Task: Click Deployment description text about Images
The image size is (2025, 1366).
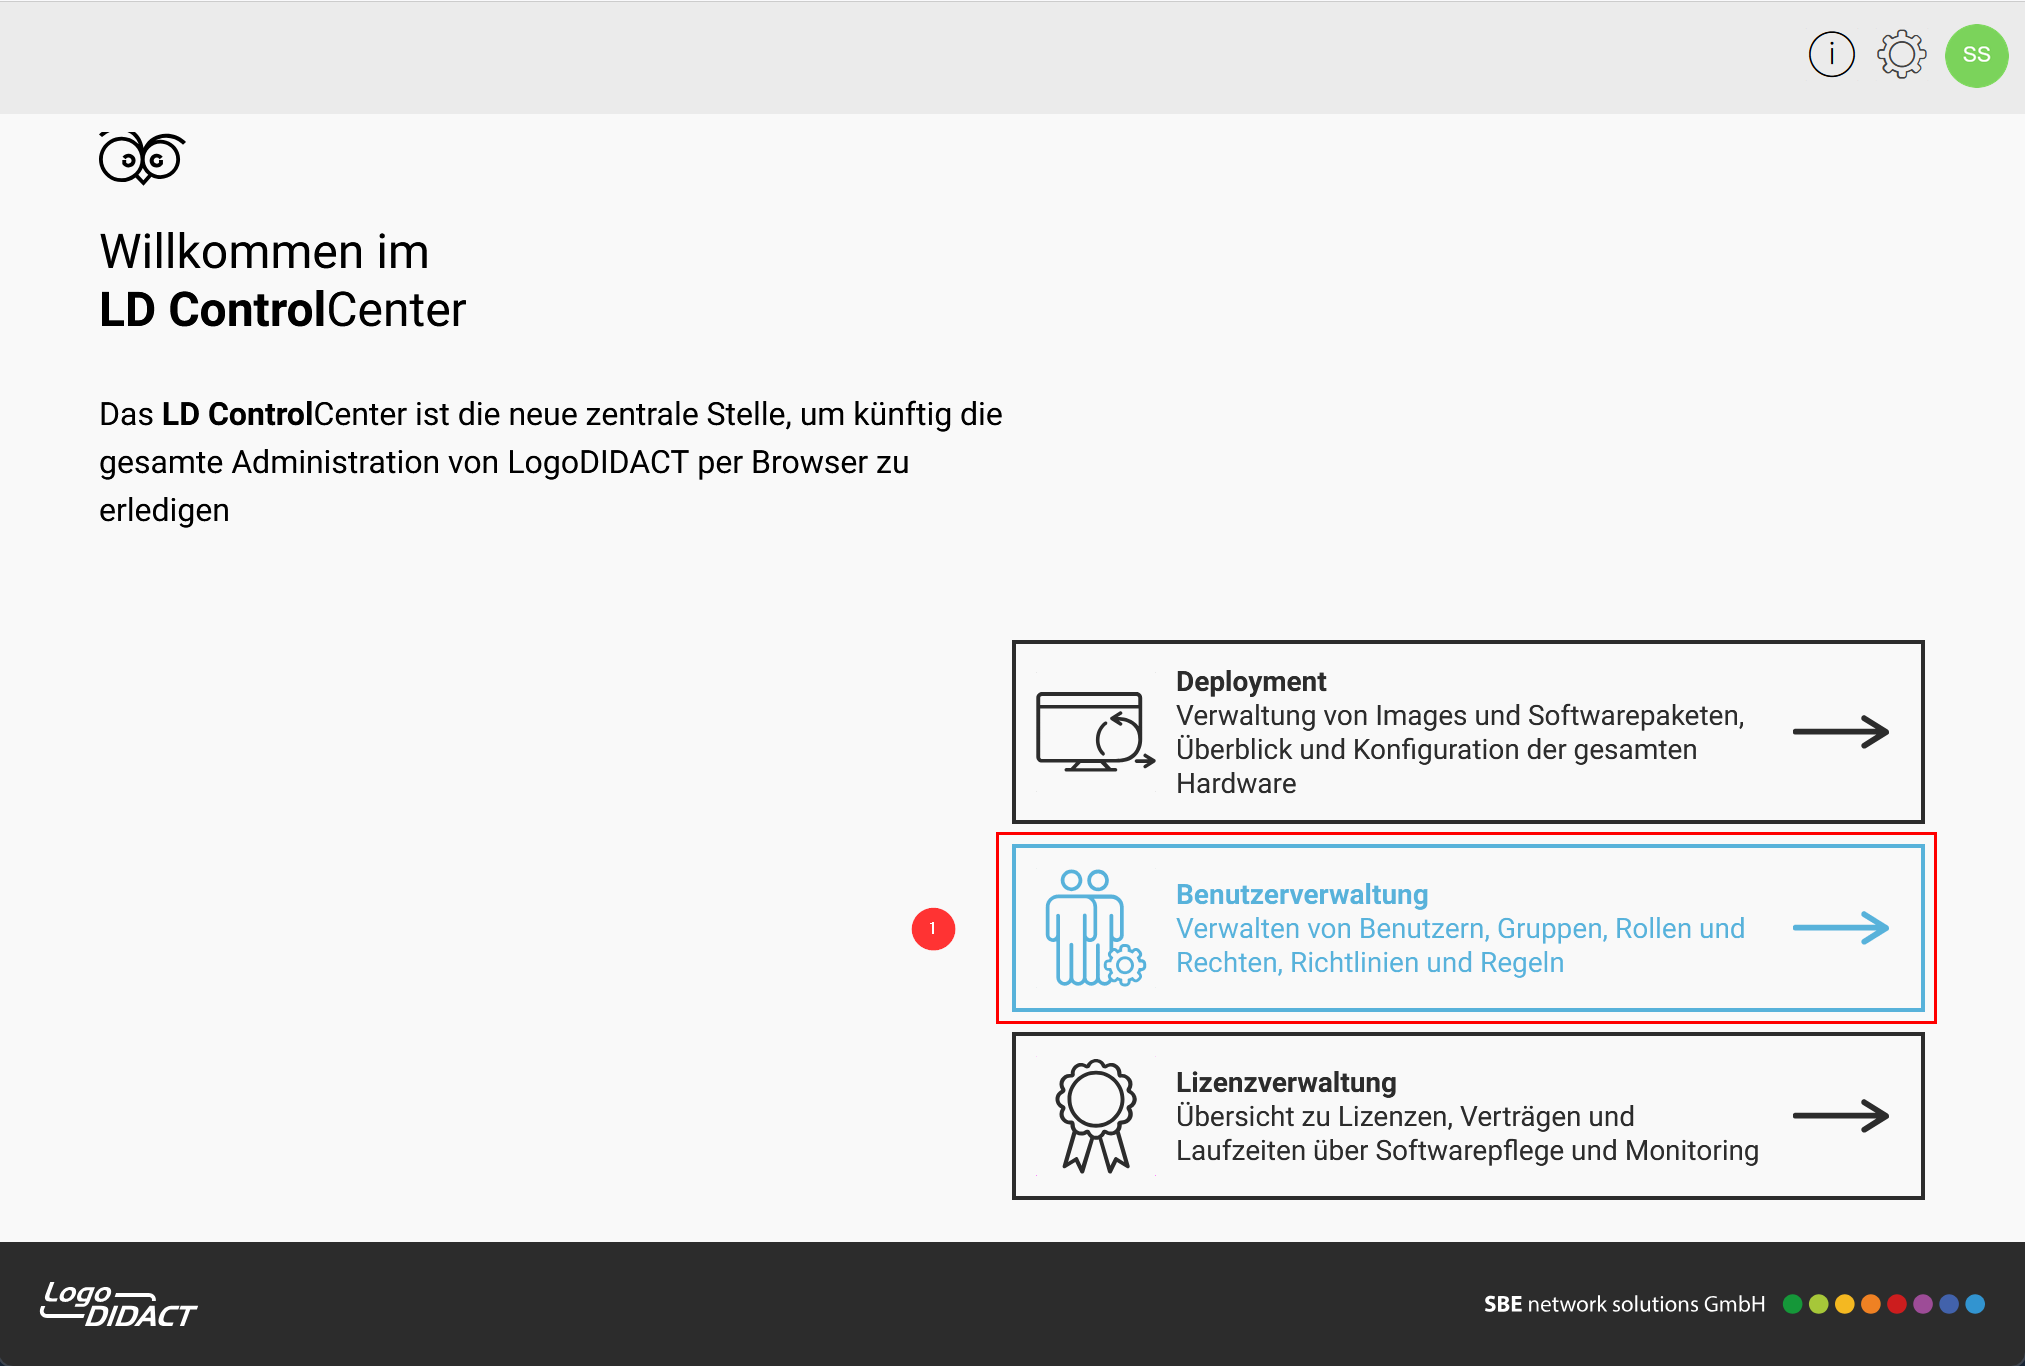Action: 1460,750
